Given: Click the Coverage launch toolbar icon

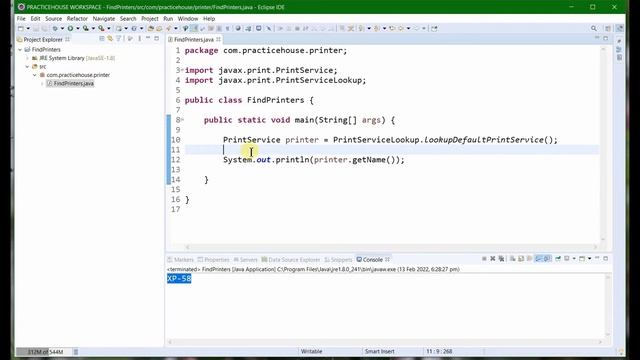Looking at the screenshot, I should pos(86,28).
